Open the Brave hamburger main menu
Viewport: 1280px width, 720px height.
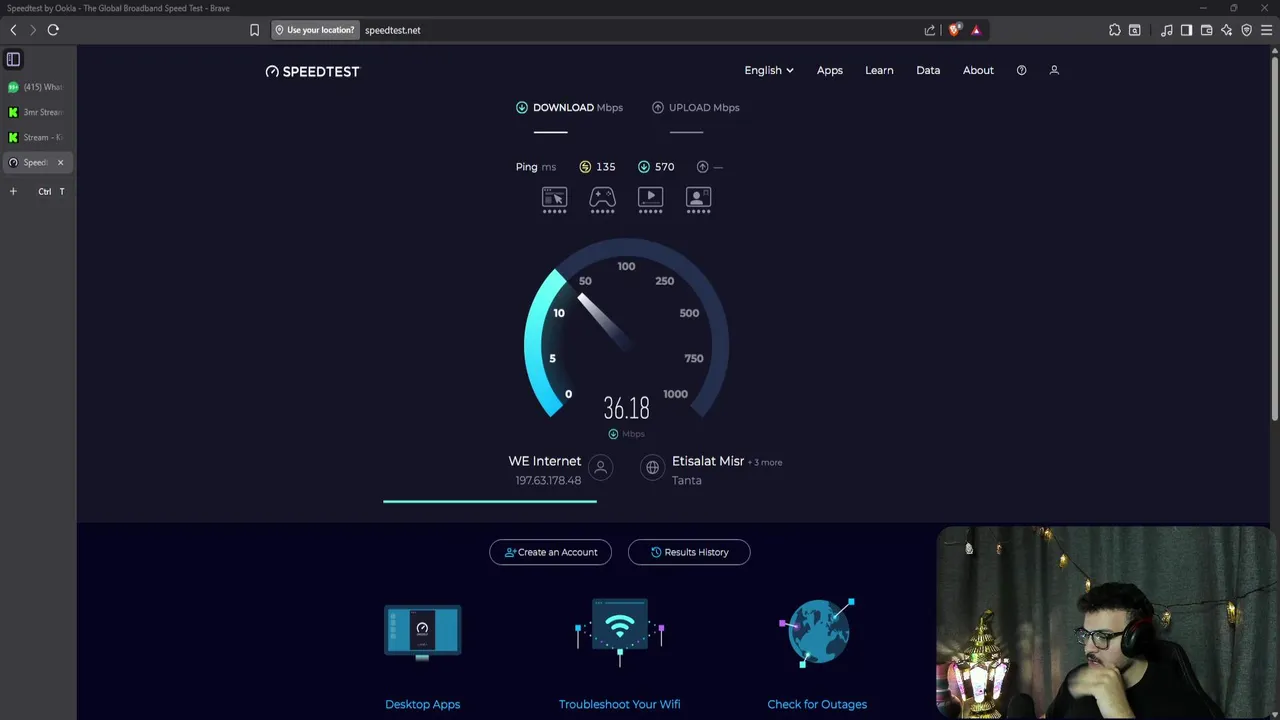click(x=1266, y=30)
